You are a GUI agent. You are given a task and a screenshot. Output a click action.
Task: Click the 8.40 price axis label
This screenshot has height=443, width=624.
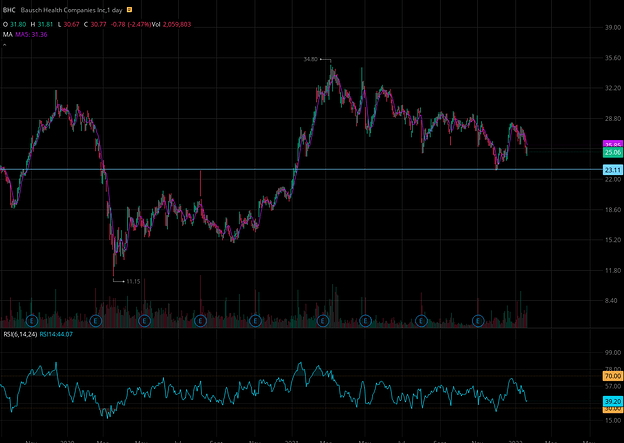click(613, 301)
